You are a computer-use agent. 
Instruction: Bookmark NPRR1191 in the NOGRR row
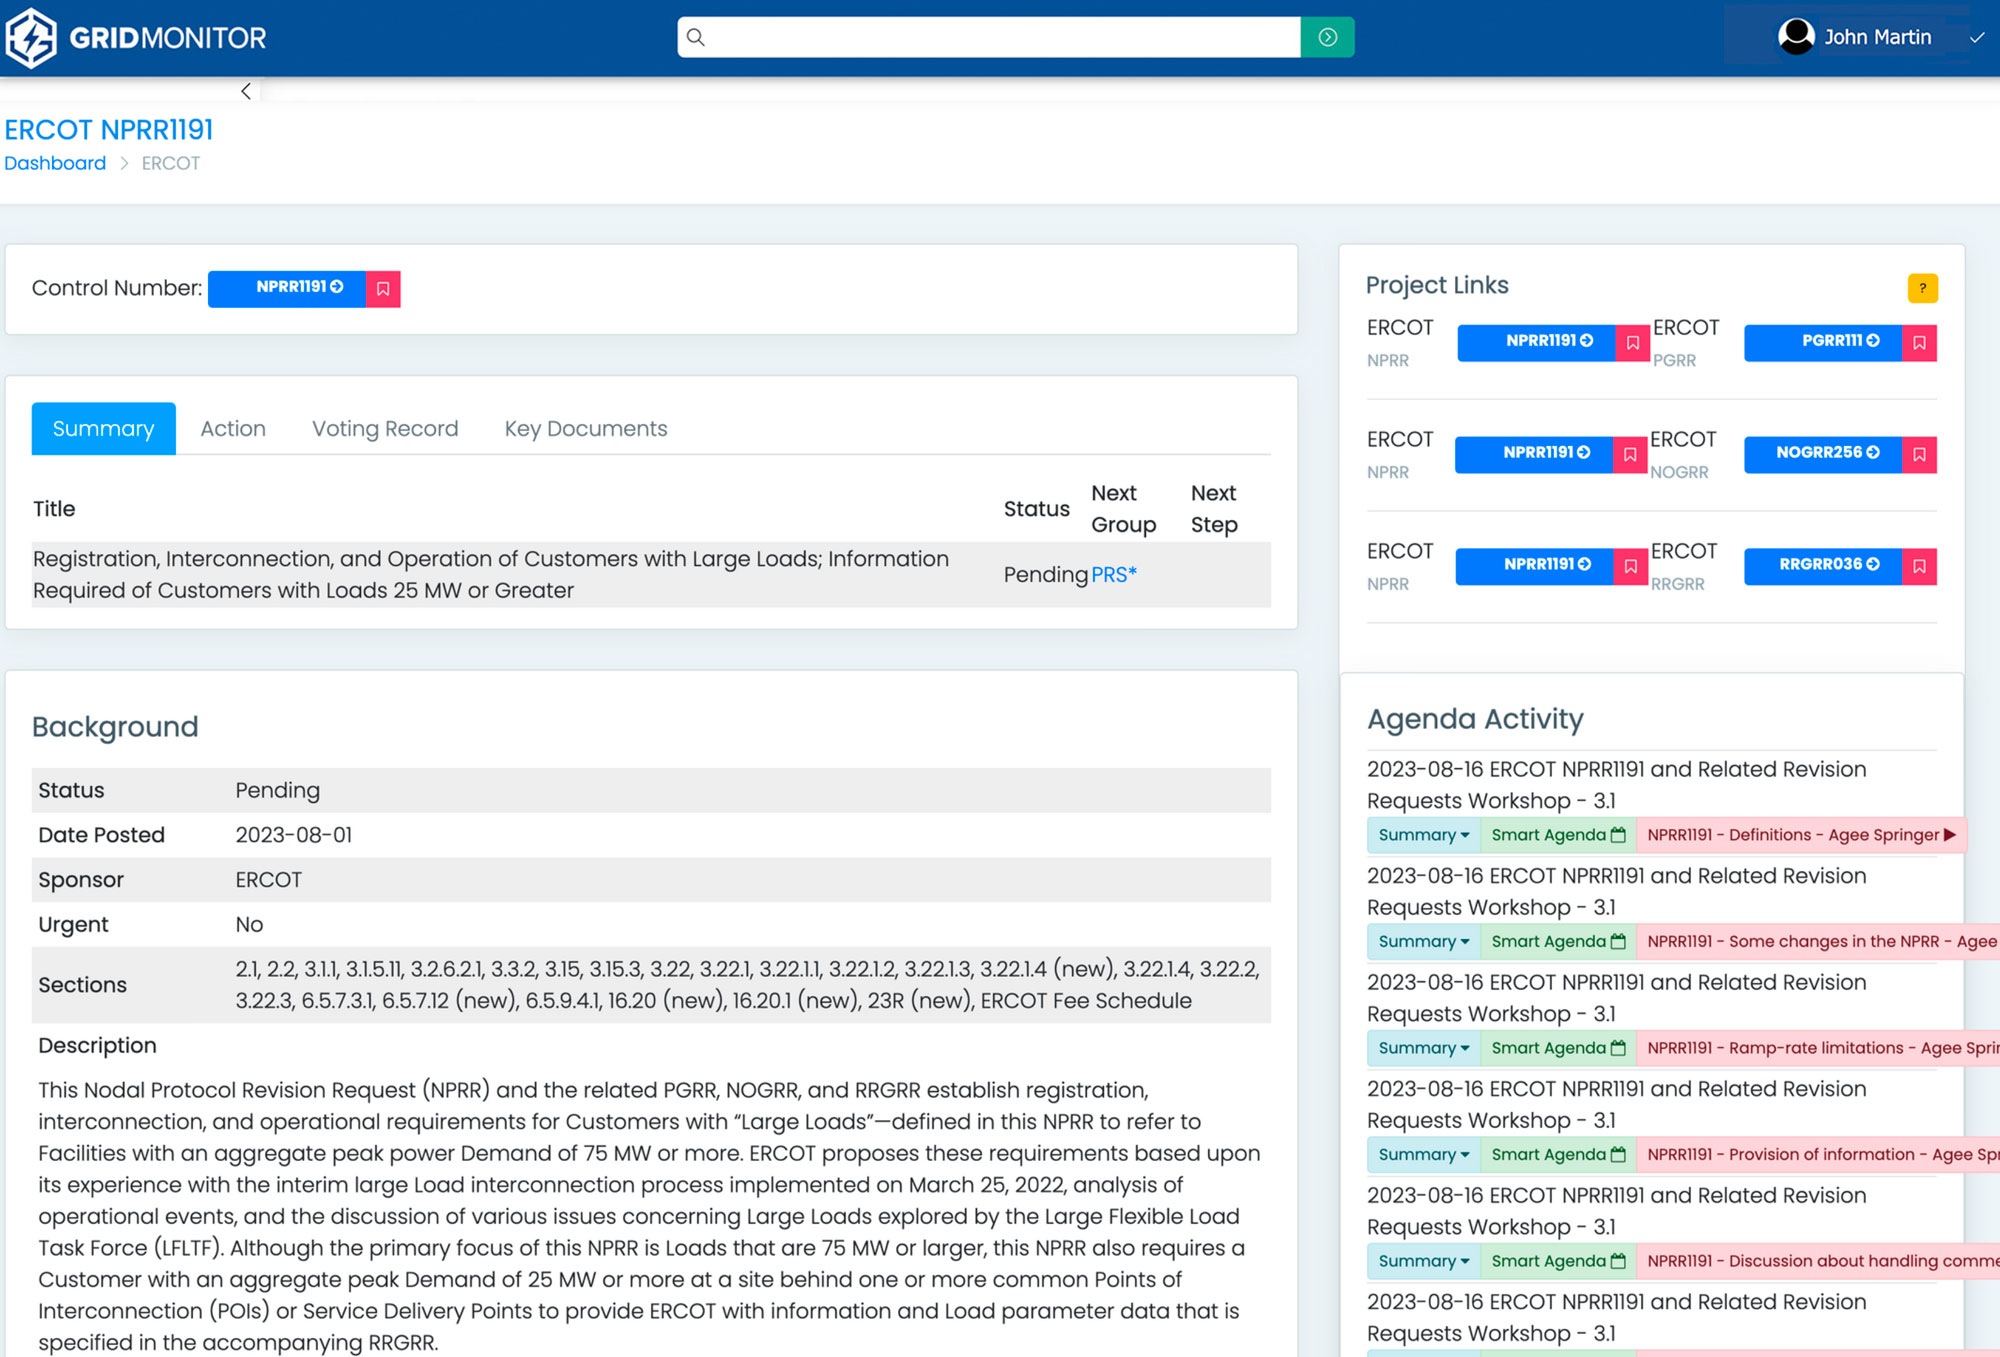point(1630,455)
